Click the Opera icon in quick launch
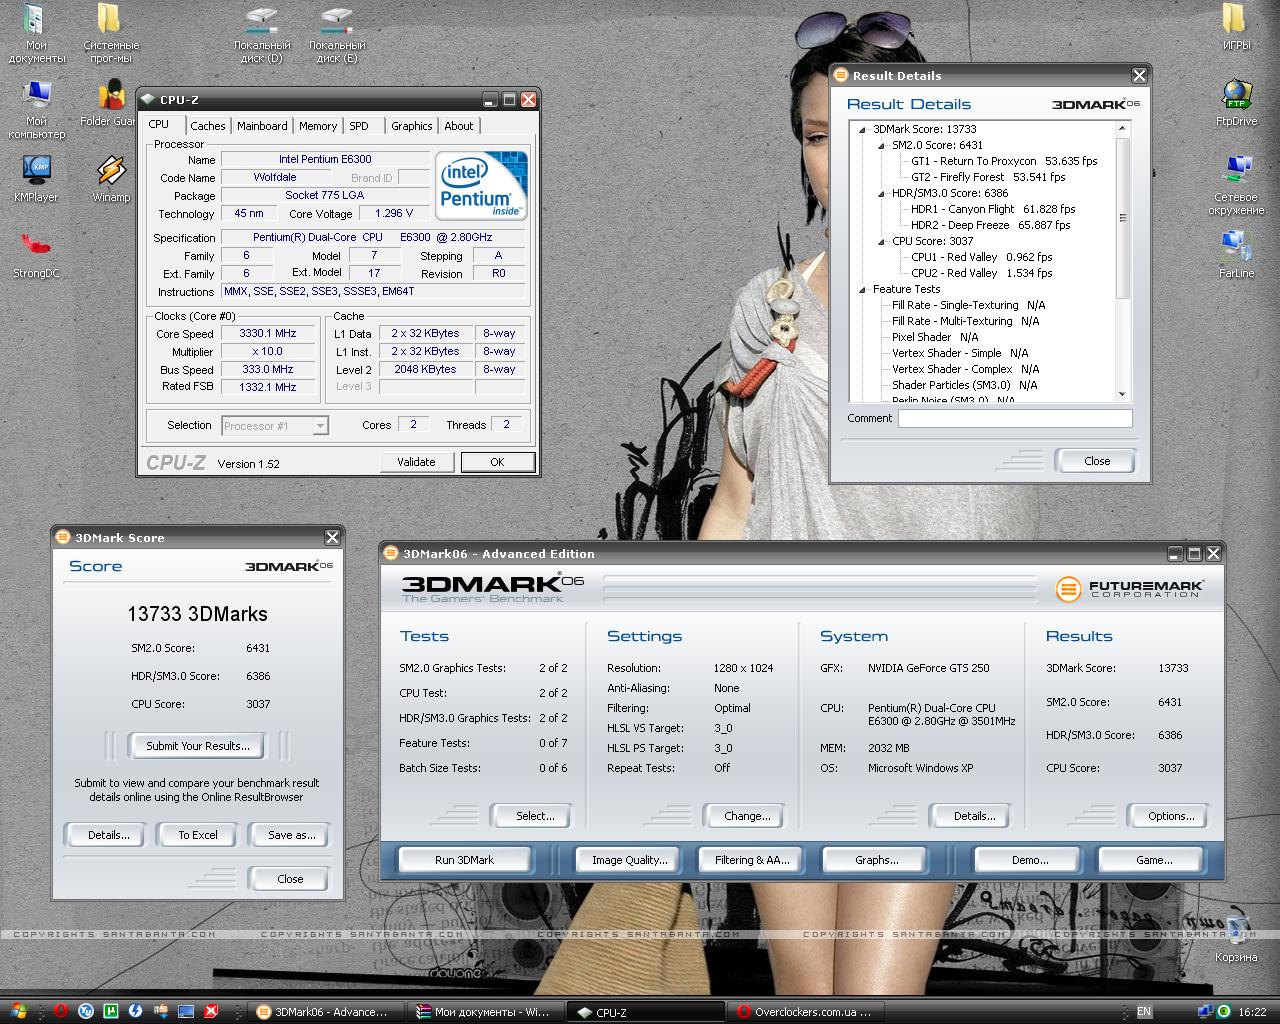The width and height of the screenshot is (1280, 1024). [x=61, y=1011]
